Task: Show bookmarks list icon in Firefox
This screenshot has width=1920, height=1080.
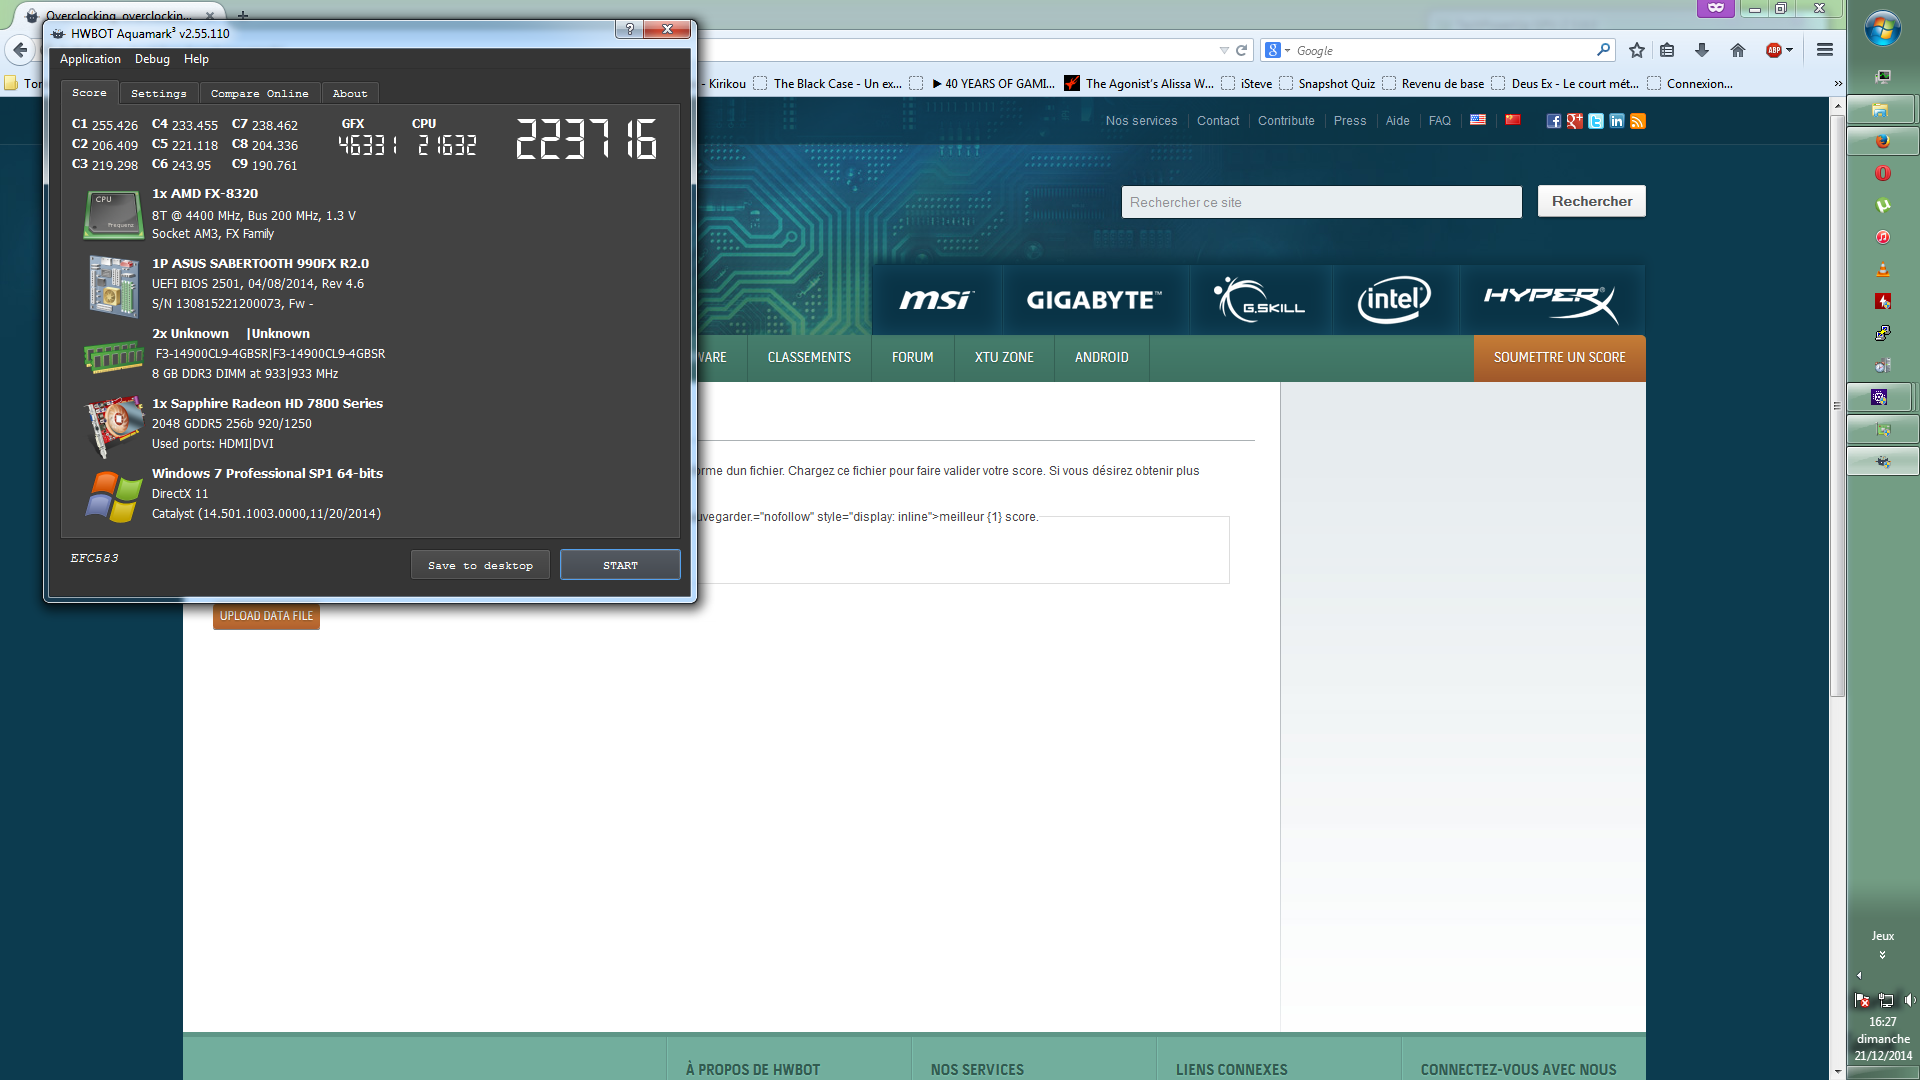Action: pyautogui.click(x=1667, y=50)
